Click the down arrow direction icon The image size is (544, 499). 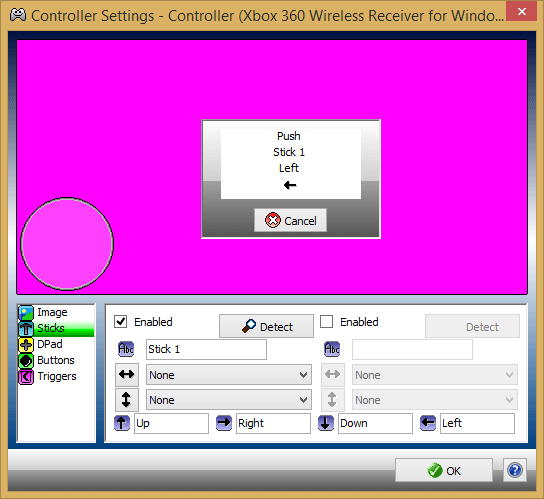[x=326, y=423]
